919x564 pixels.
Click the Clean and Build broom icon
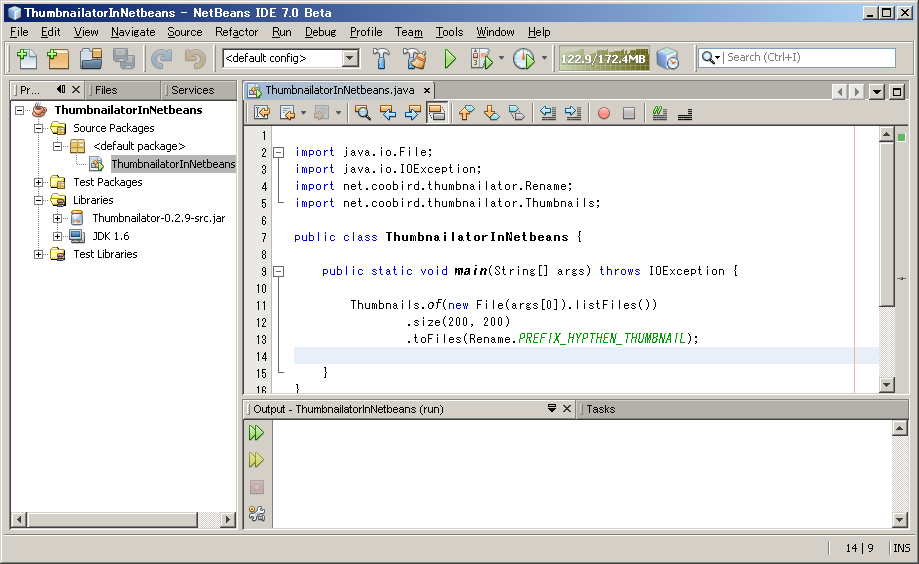tap(415, 59)
